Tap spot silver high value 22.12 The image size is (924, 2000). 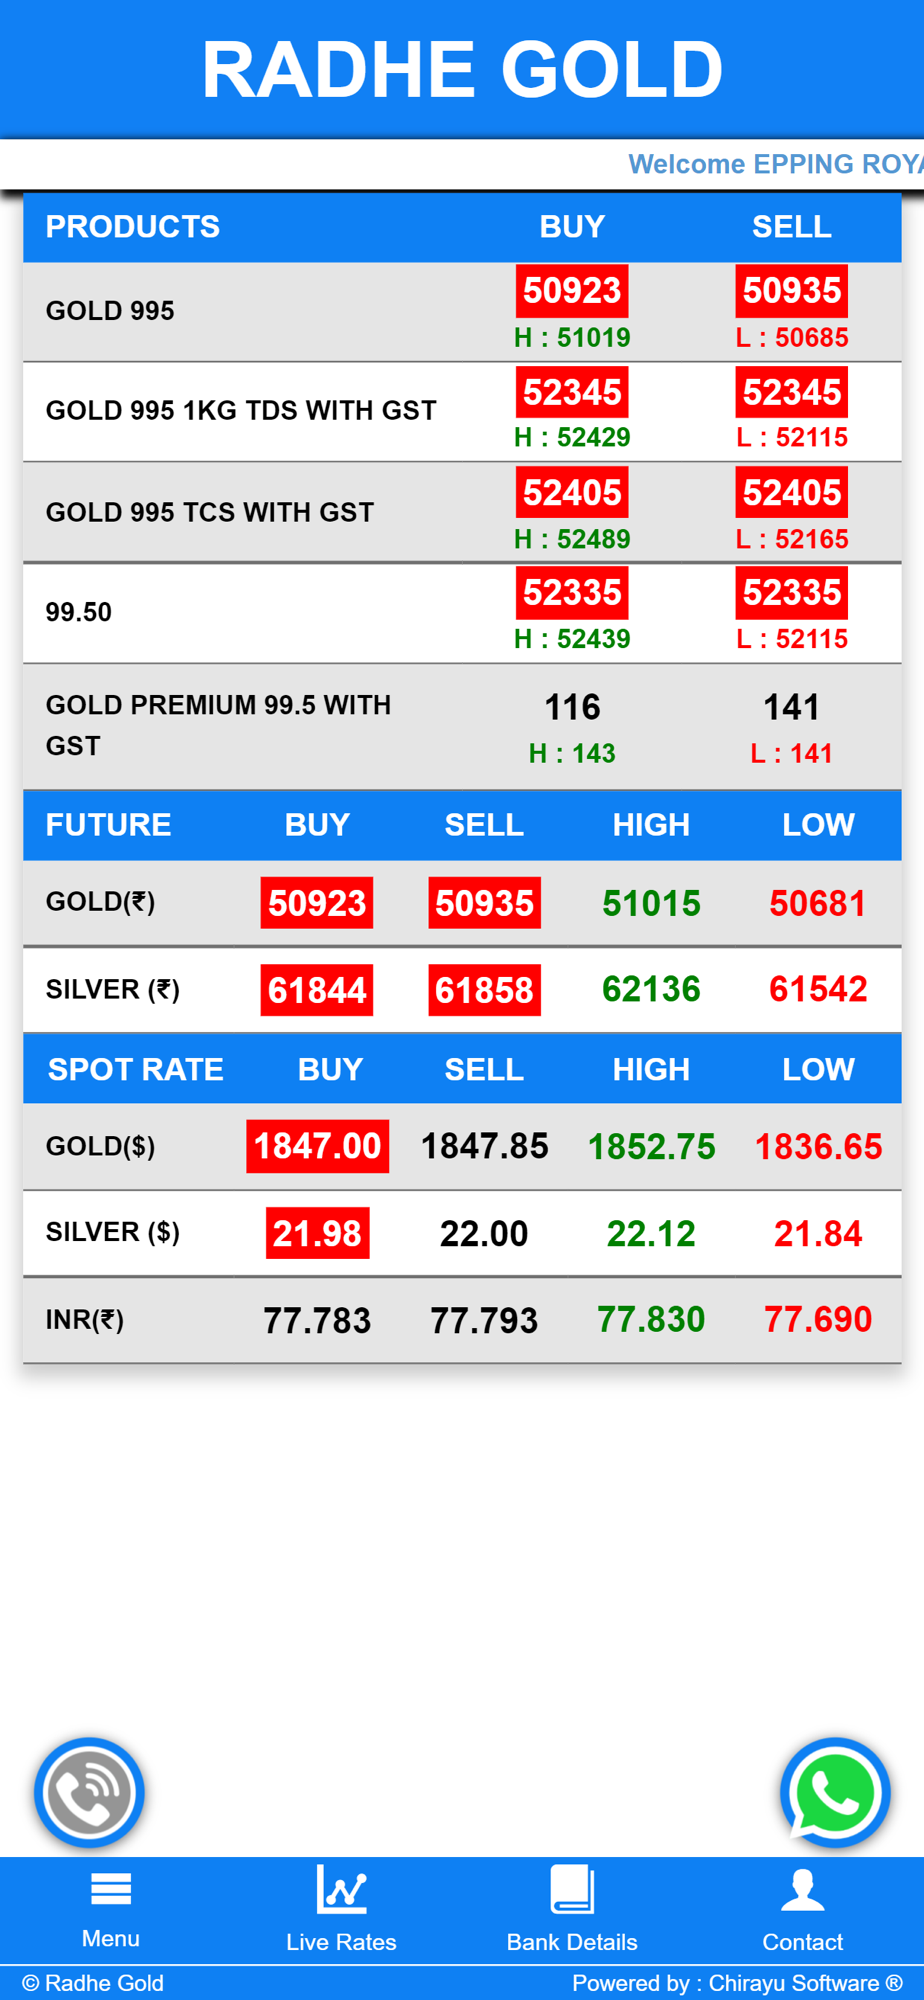click(x=651, y=1233)
